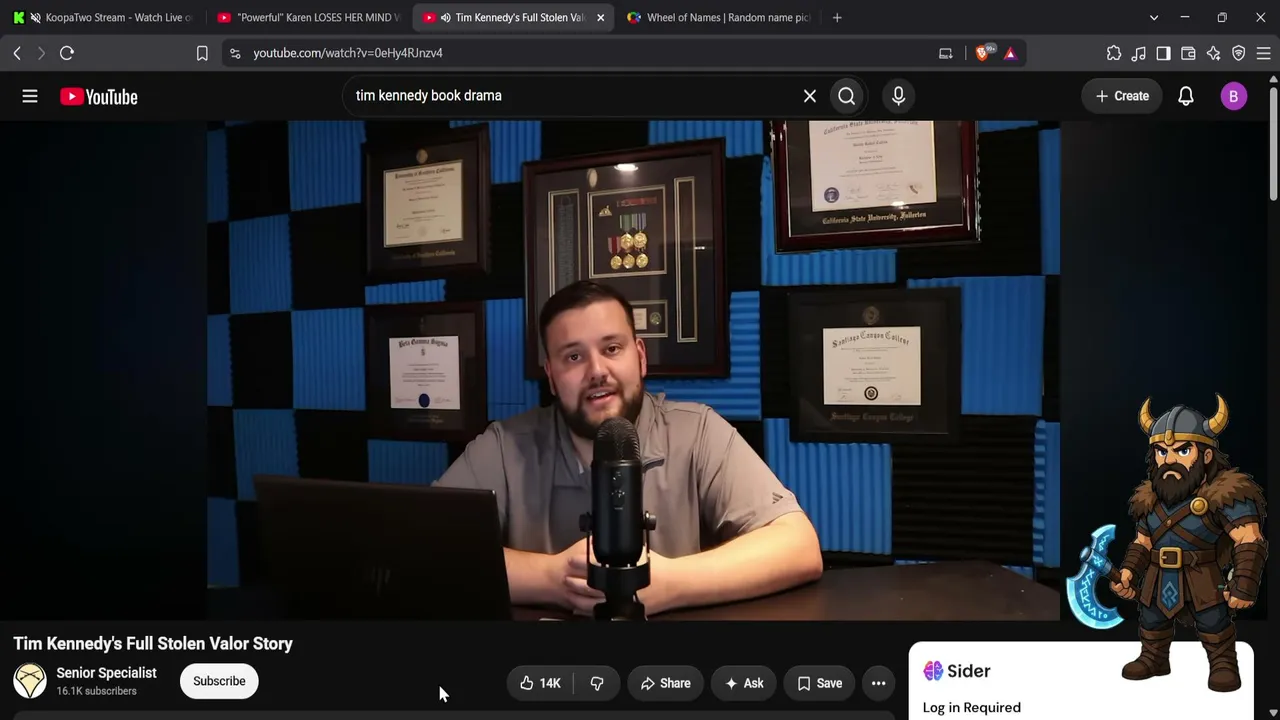Dislike the video

click(x=597, y=683)
